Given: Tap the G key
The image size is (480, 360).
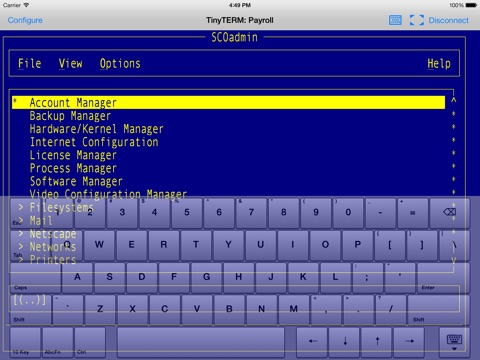Looking at the screenshot, I should click(206, 277).
